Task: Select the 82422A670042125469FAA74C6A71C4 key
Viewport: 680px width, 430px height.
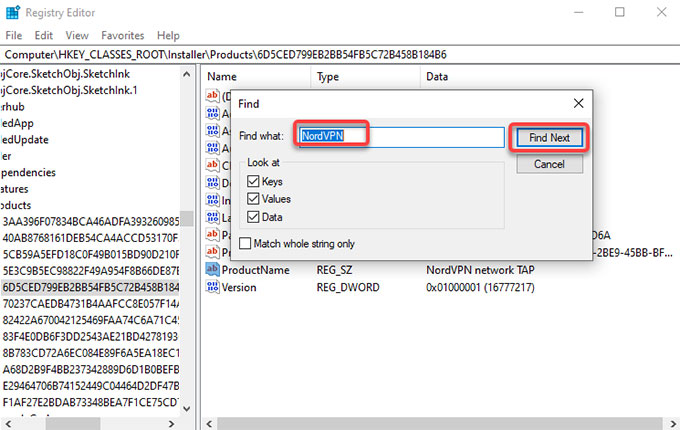Action: tap(91, 320)
